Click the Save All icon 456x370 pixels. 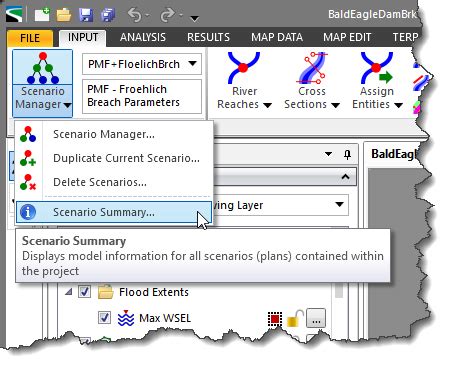[x=108, y=15]
